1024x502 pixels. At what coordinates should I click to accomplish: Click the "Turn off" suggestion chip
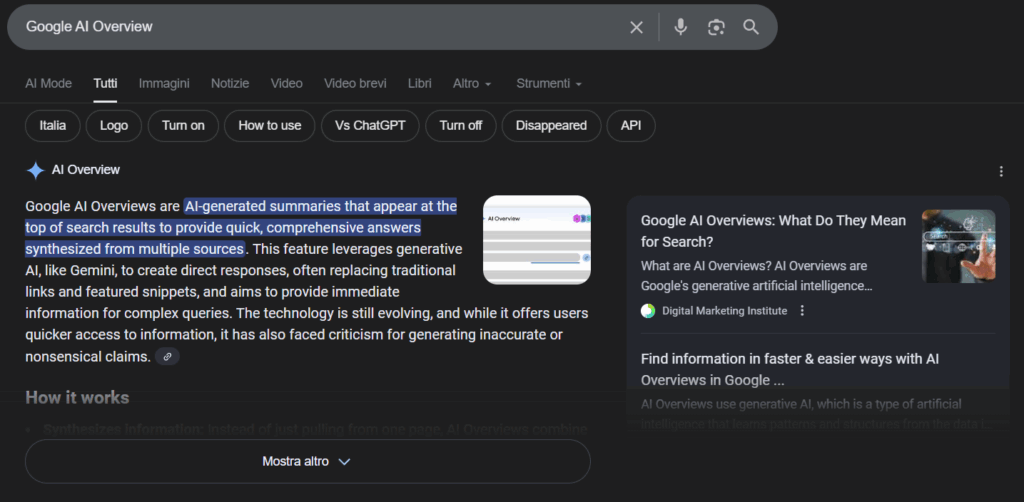(x=461, y=126)
